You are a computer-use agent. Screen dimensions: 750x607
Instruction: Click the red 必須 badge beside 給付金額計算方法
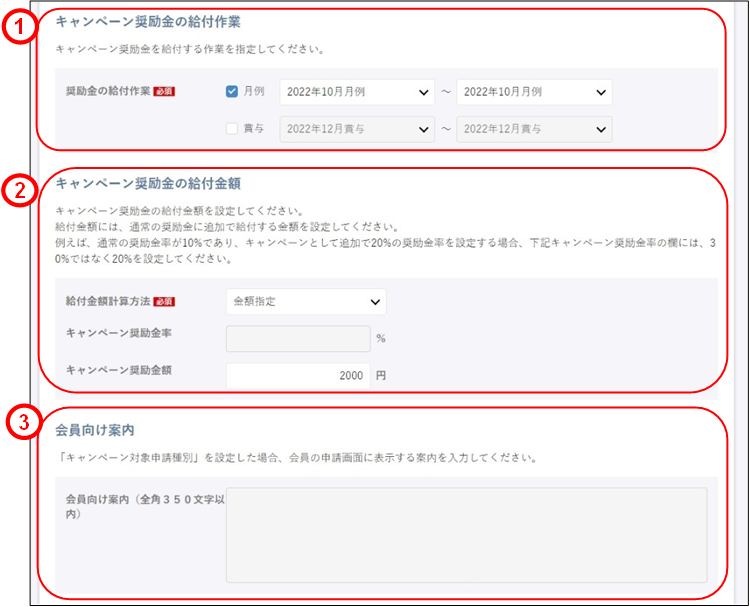[166, 302]
